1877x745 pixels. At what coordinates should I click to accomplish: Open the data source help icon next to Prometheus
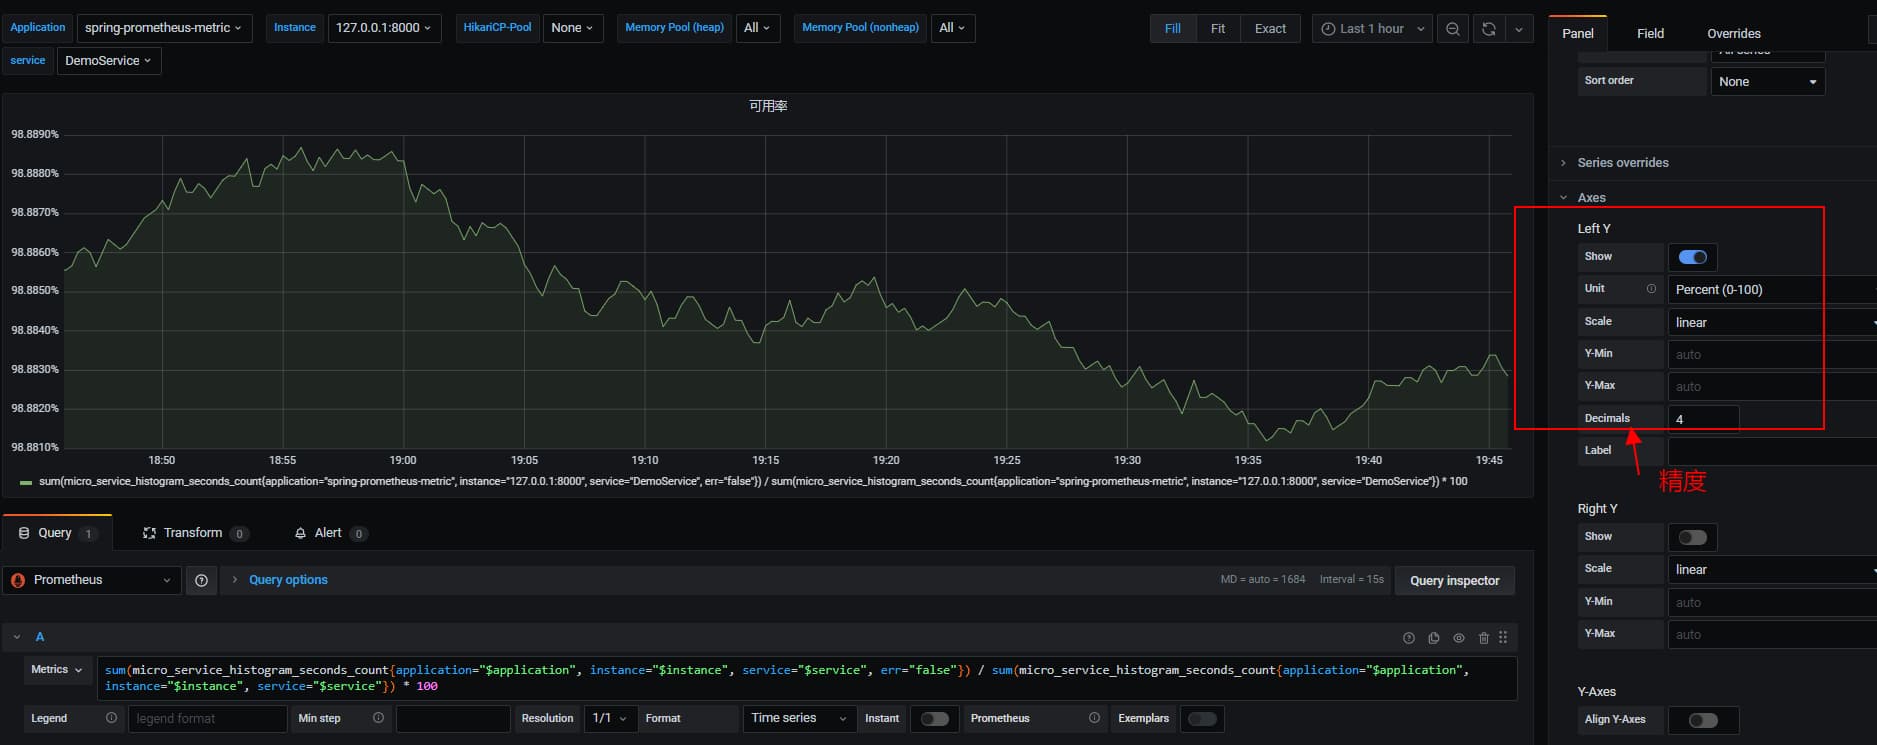pos(201,581)
